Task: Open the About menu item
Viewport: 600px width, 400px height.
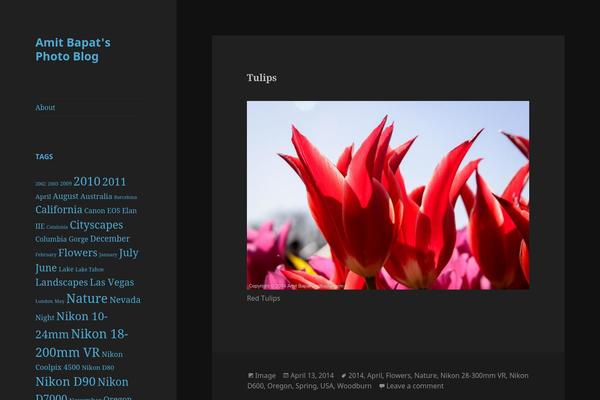Action: [45, 108]
